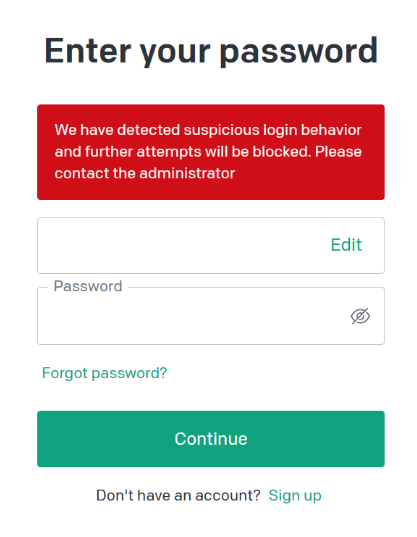Place the cursor in the password text box
This screenshot has height=537, width=417.
[x=211, y=316]
